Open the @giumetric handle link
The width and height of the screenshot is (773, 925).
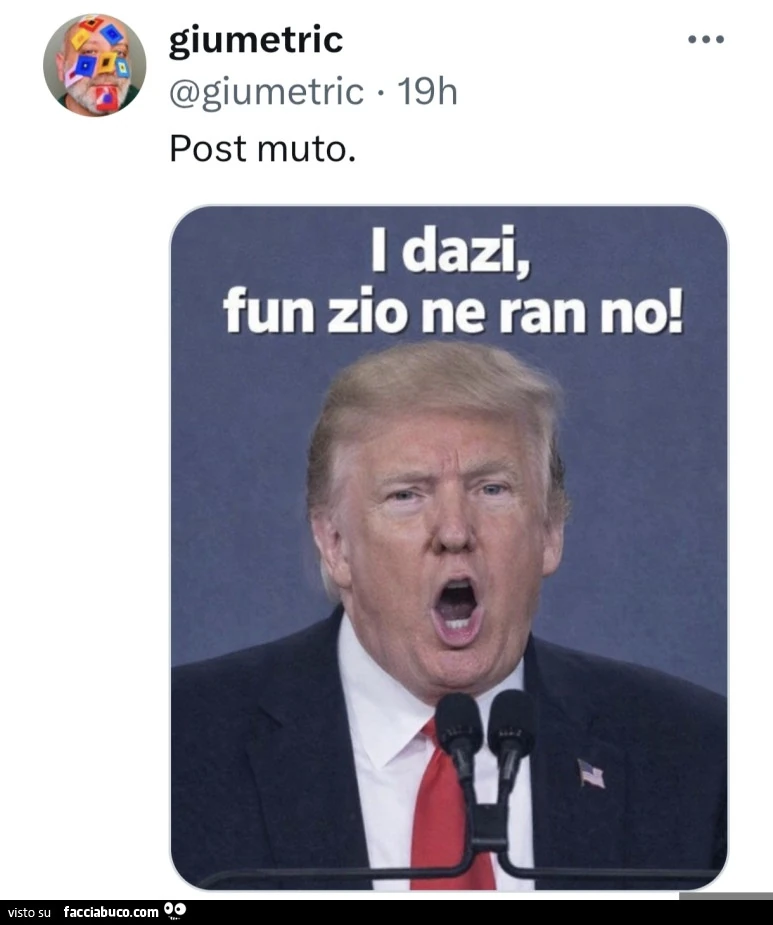point(266,92)
